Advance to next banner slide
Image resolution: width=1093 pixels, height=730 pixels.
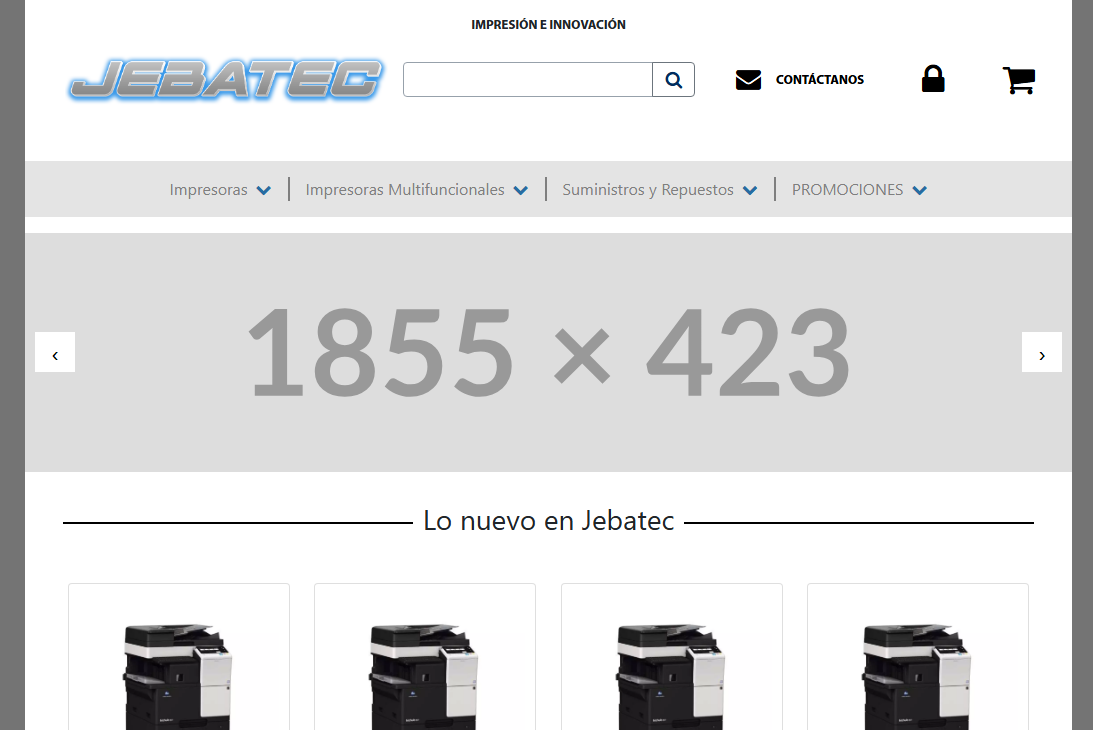(x=1041, y=353)
